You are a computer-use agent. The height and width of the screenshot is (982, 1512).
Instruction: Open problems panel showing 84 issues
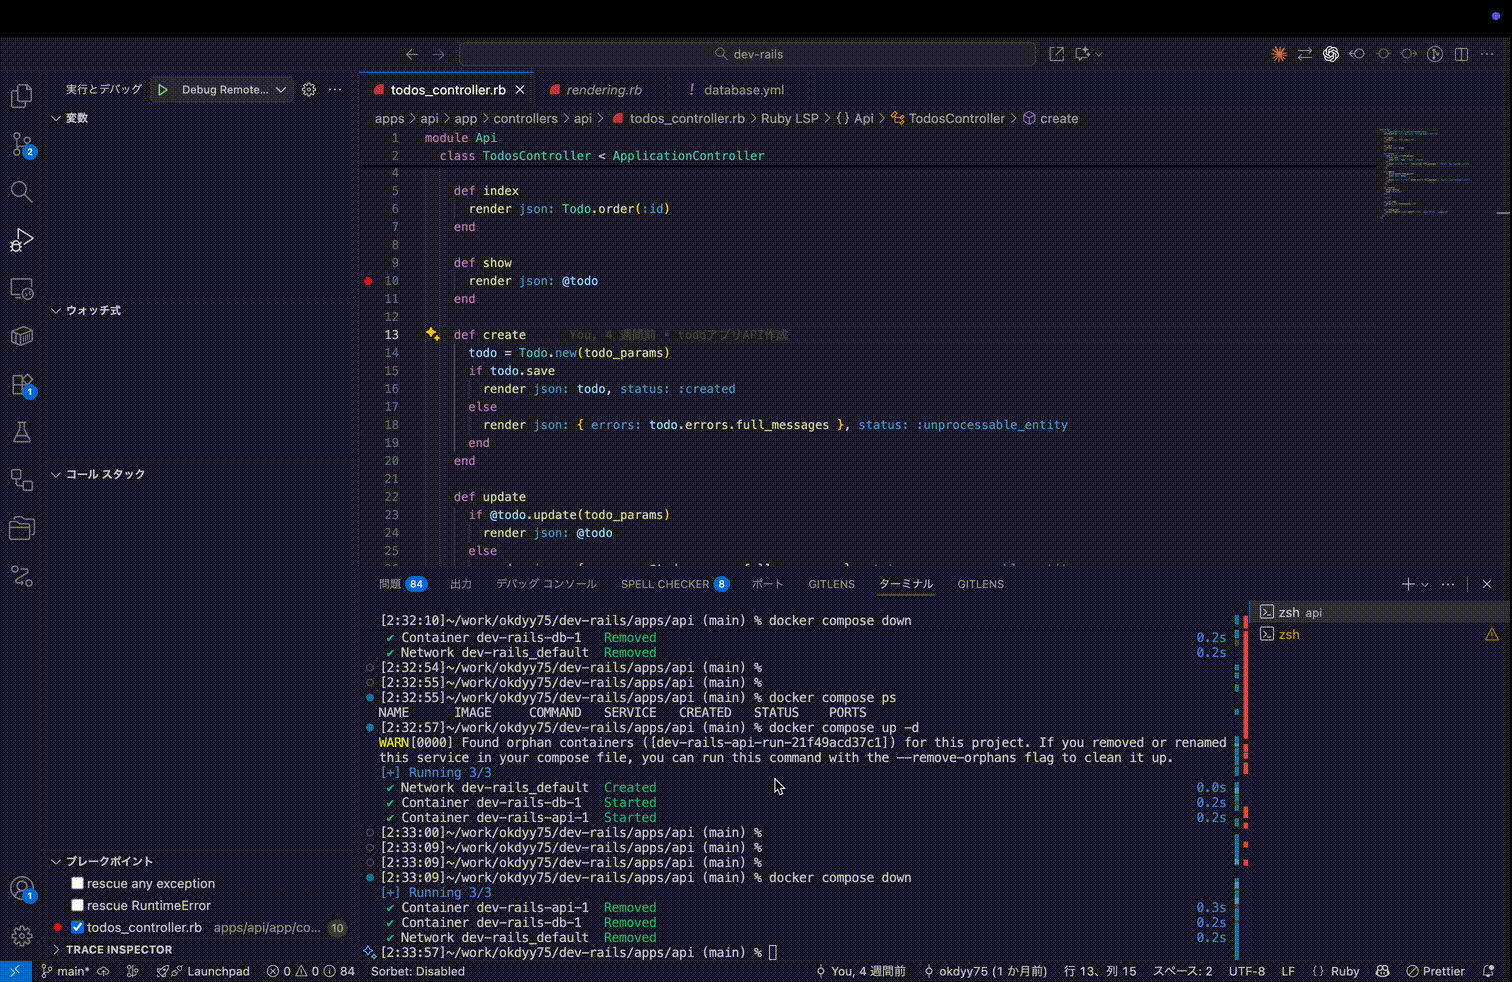[398, 584]
